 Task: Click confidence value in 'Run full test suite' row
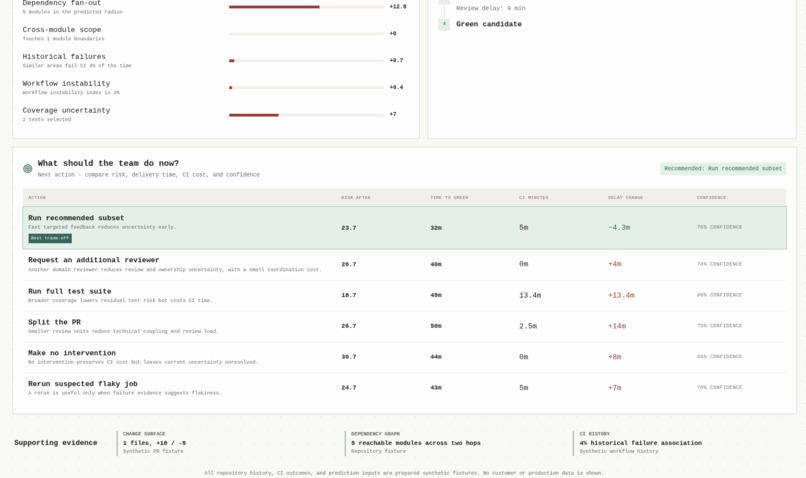[719, 295]
